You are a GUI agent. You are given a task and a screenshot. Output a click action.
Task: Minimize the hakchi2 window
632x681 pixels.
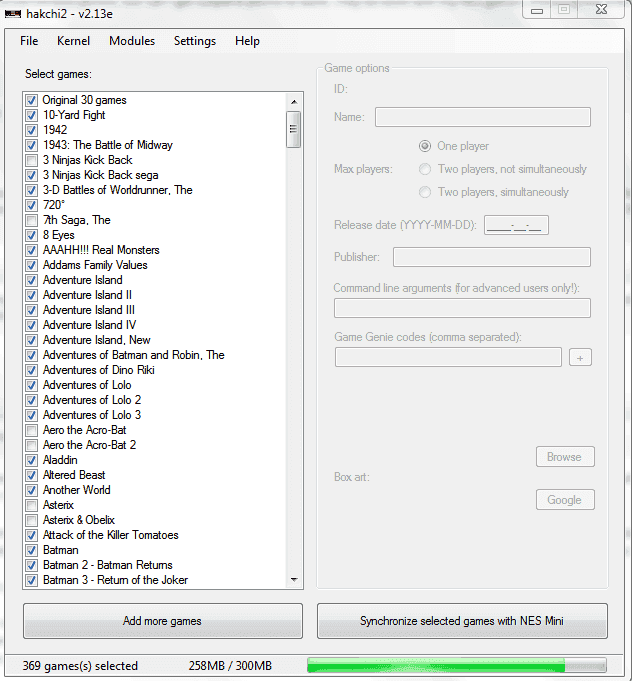537,10
